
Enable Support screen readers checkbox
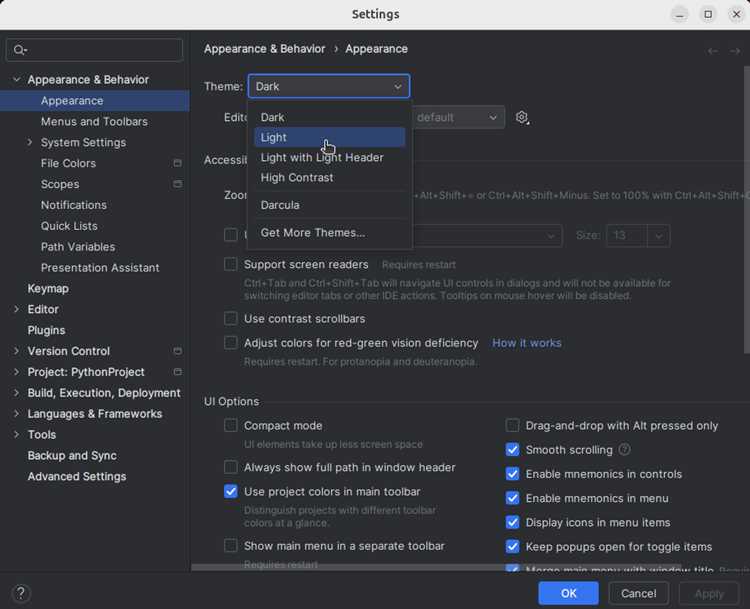point(231,264)
